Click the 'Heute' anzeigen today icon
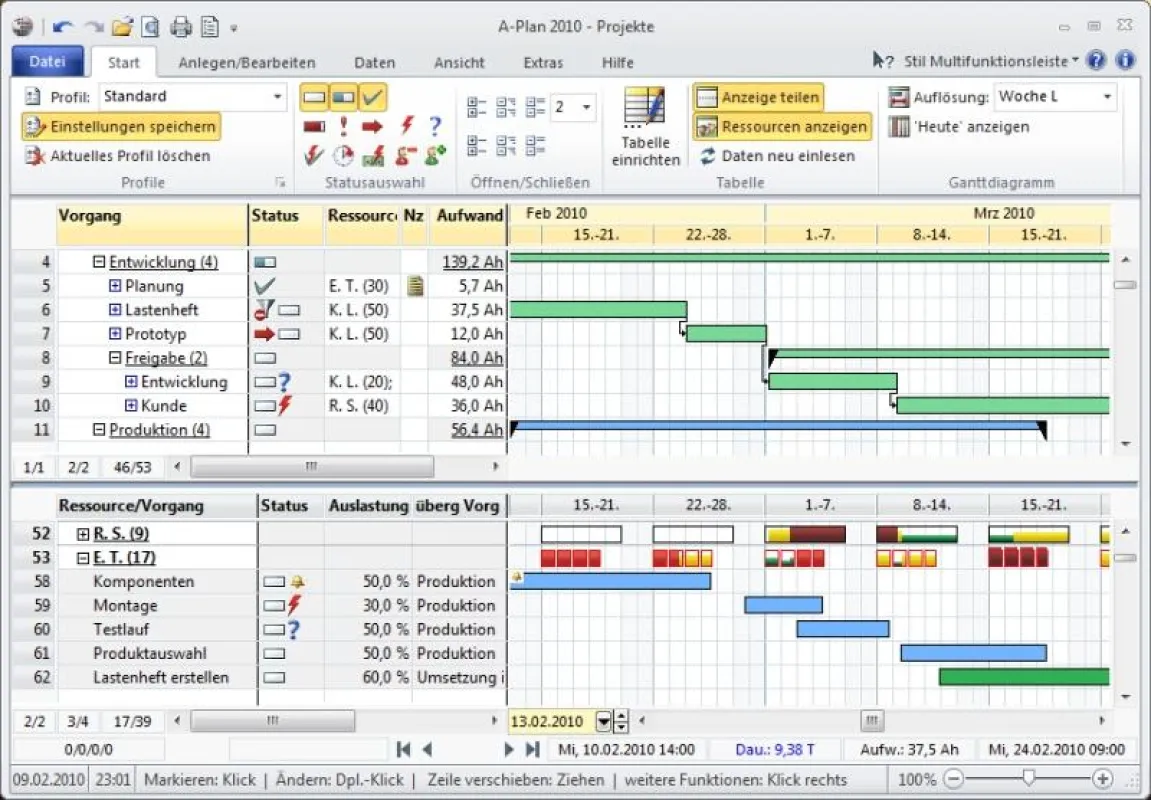Screen dimensions: 1151x800 [x=898, y=127]
